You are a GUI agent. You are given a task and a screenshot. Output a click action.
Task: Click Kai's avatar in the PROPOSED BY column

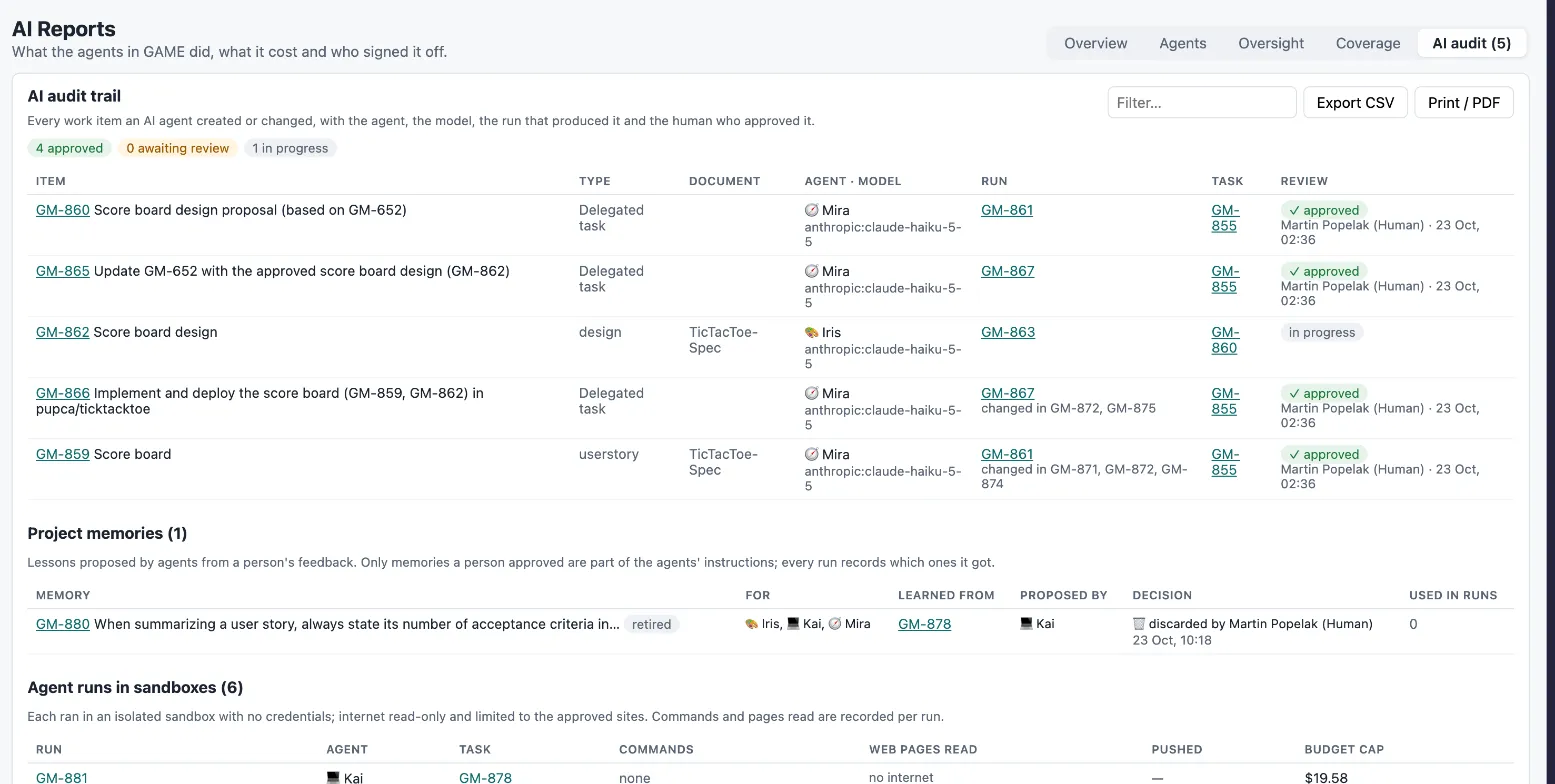tap(1026, 624)
